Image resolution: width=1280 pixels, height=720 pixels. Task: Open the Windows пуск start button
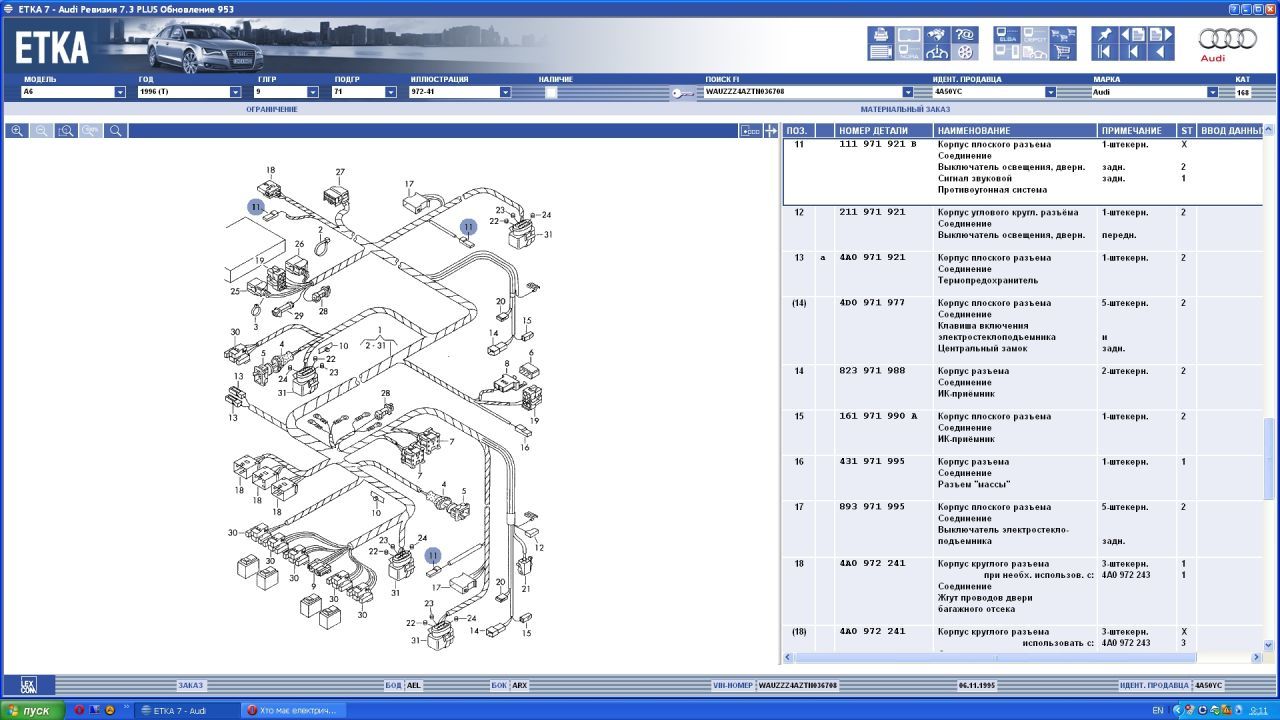(x=32, y=710)
